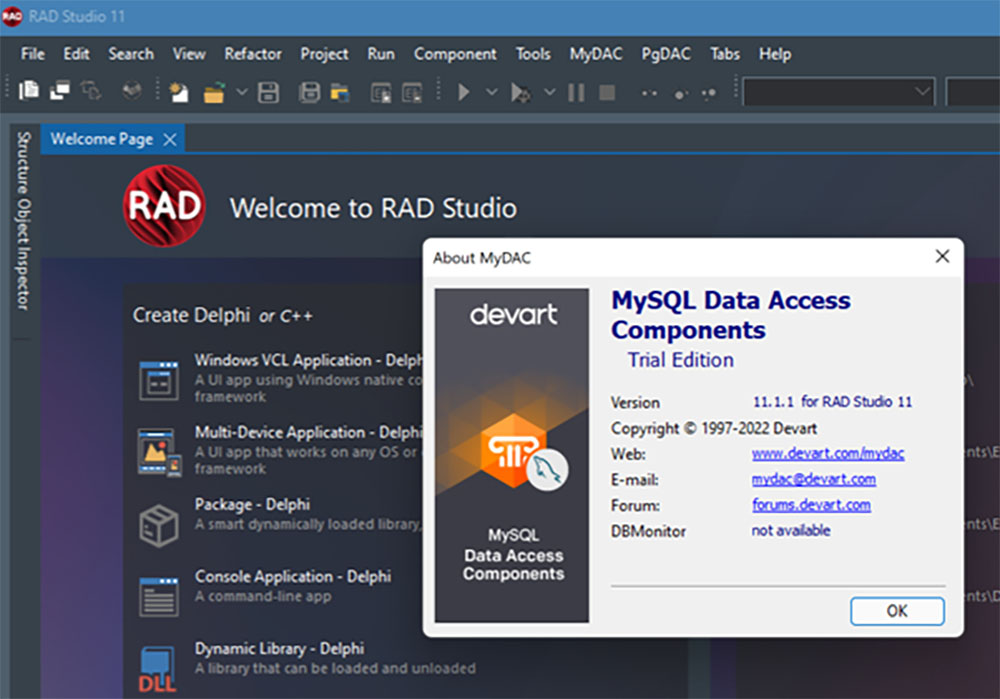Click the RAD Studio title bar app icon
This screenshot has height=699, width=1000.
click(x=12, y=17)
